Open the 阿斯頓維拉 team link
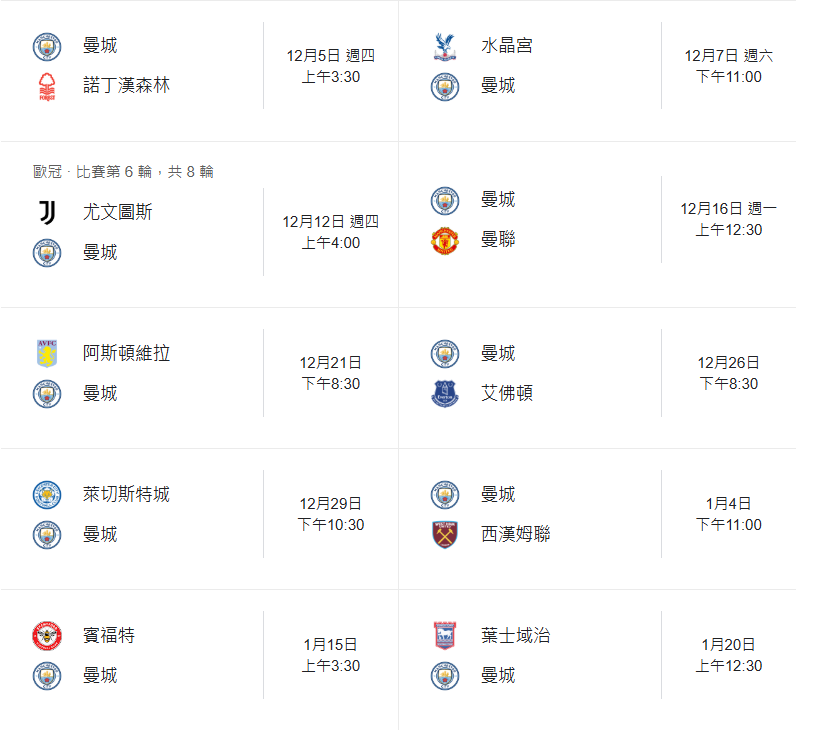This screenshot has width=818, height=730. tap(126, 353)
